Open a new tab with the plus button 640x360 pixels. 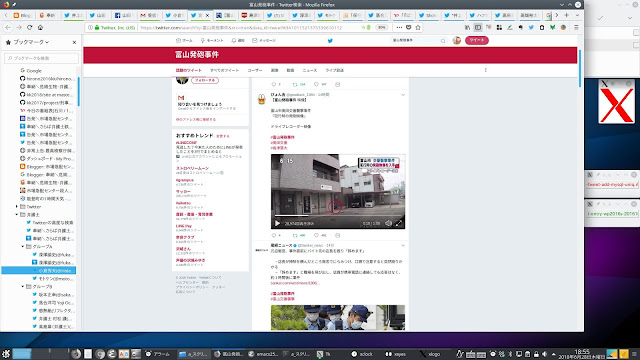(x=567, y=15)
